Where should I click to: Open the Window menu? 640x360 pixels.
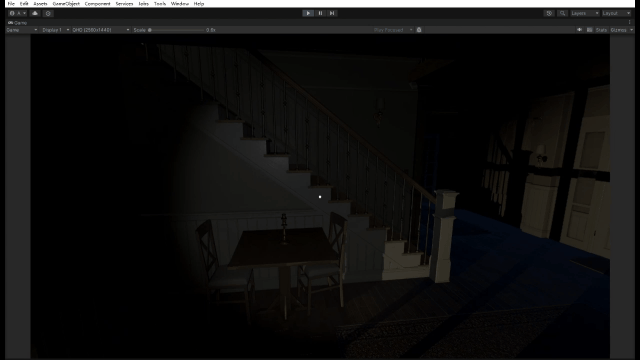coord(180,4)
